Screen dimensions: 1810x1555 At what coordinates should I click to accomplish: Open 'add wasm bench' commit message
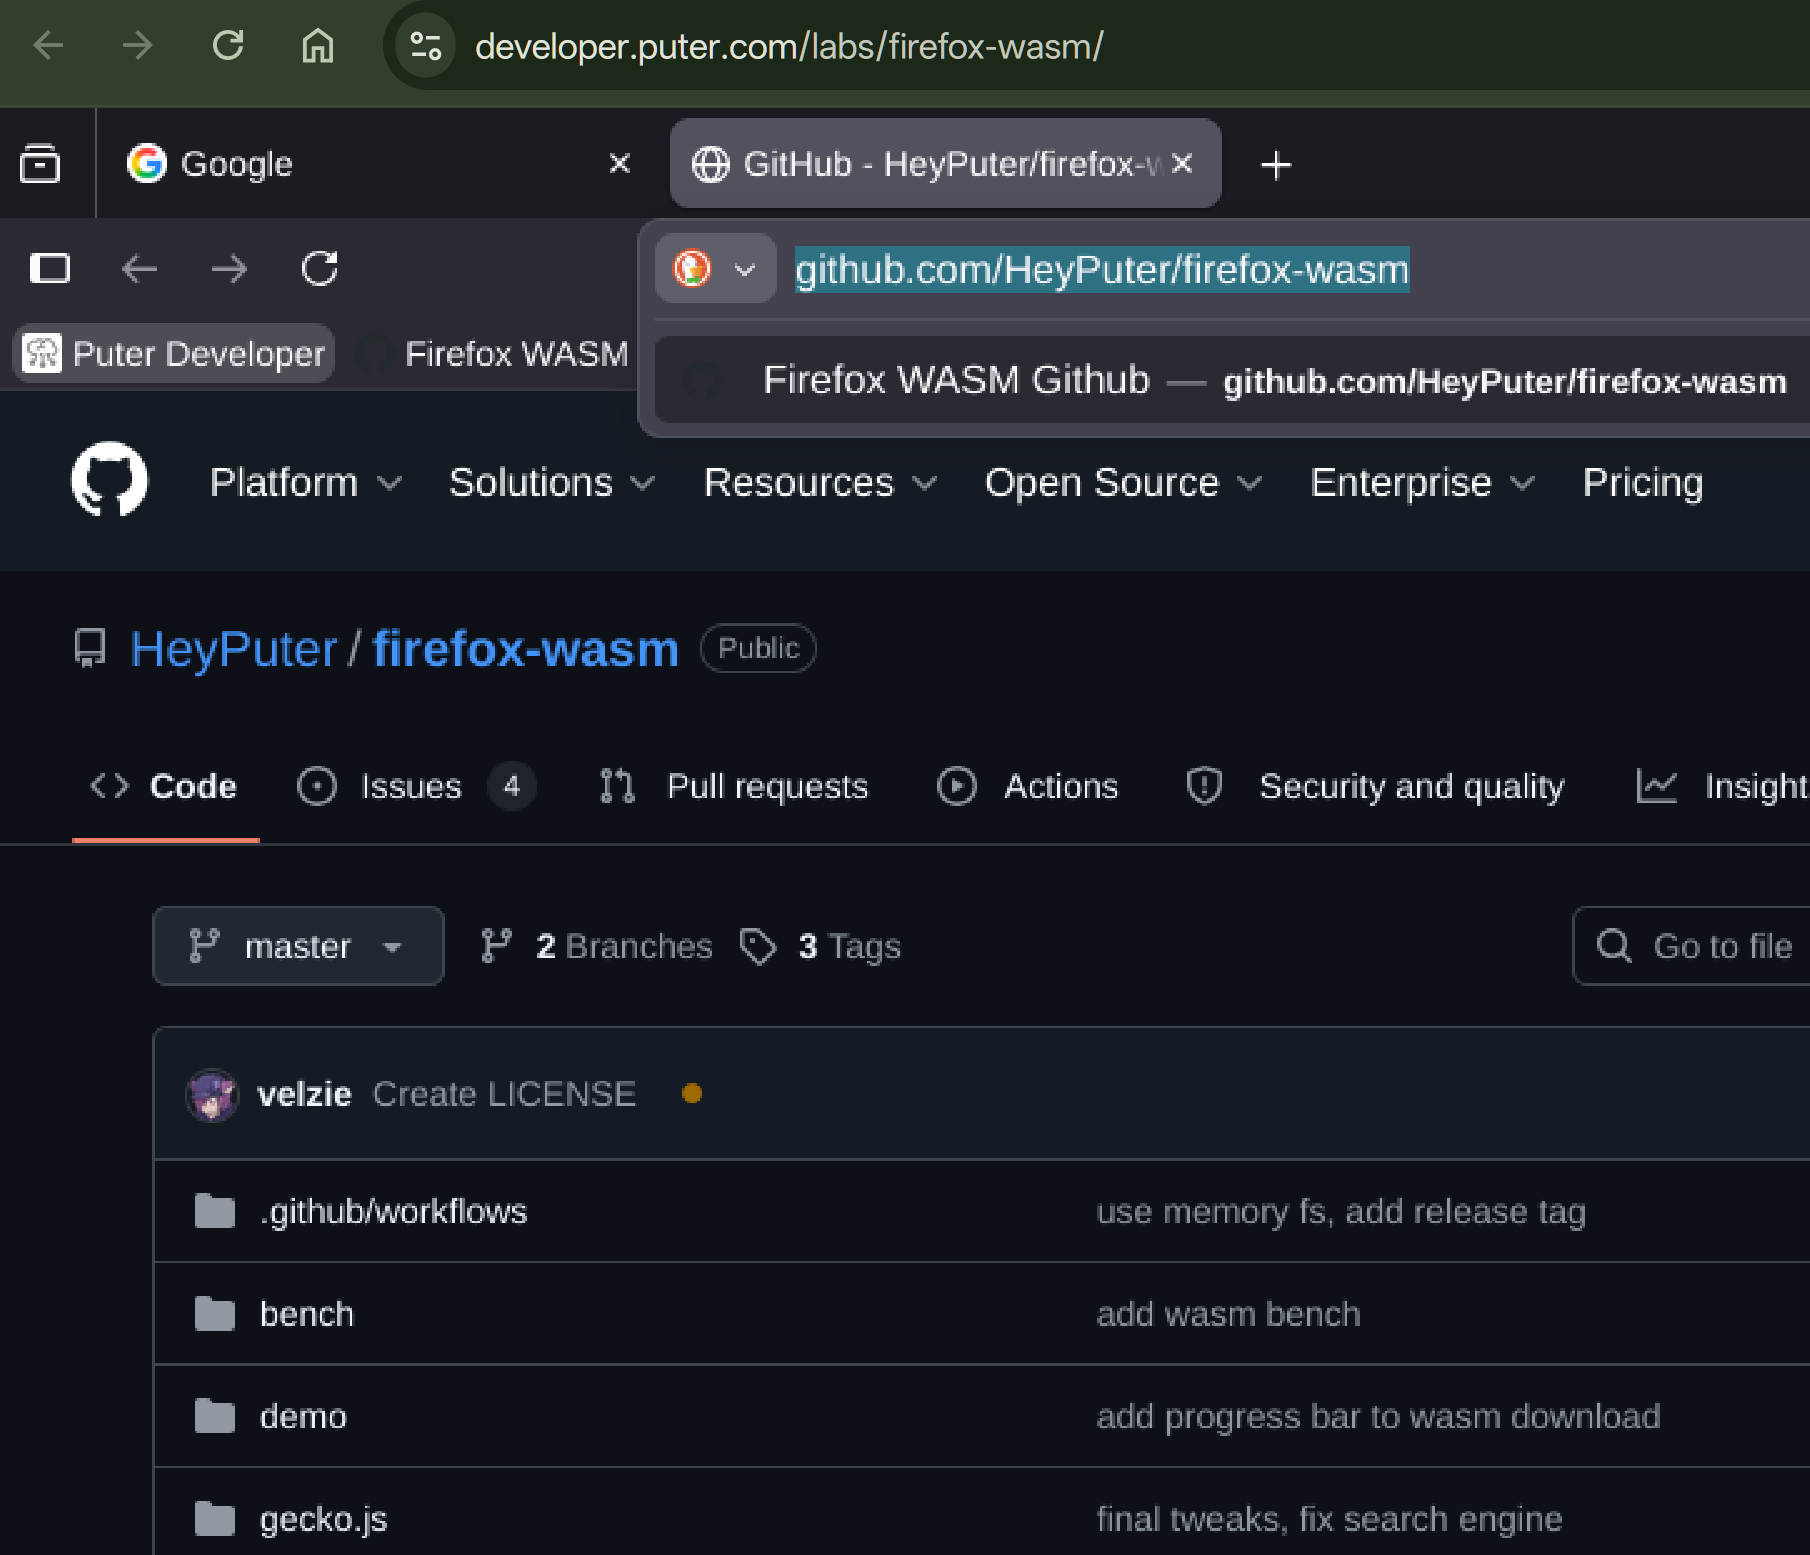(x=1228, y=1314)
